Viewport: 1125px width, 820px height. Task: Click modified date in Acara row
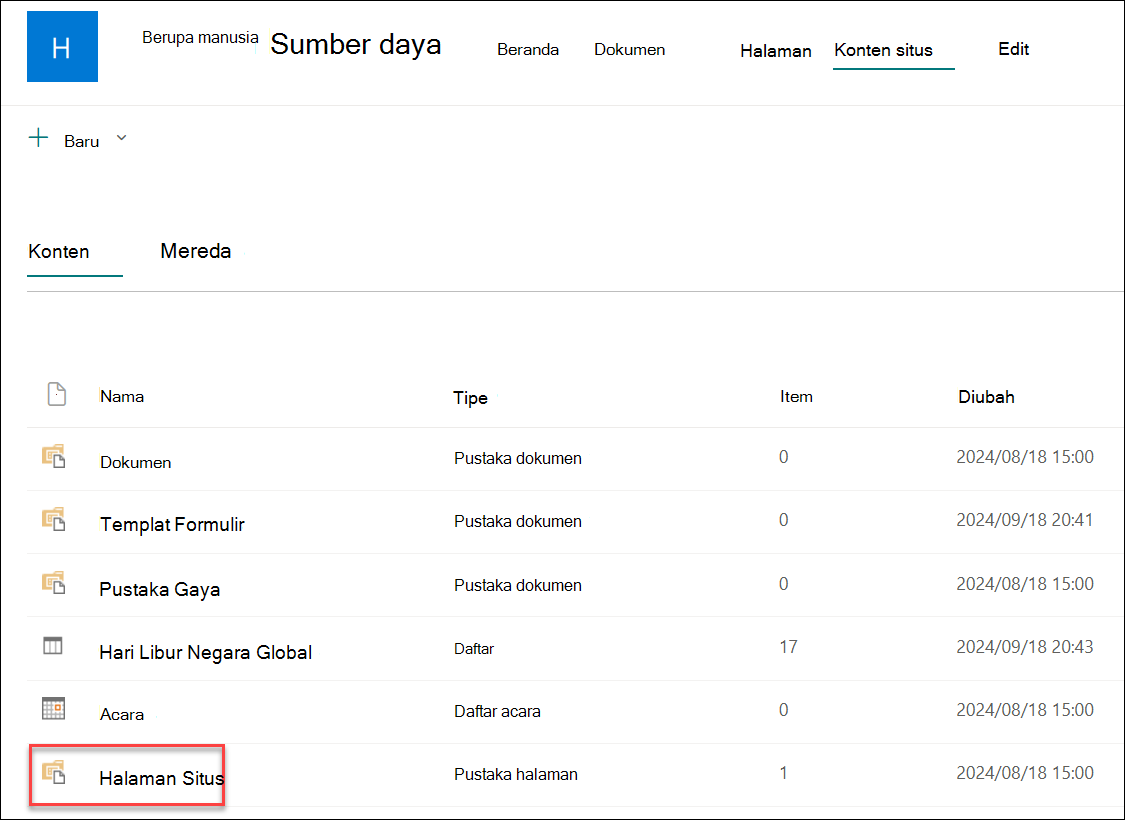point(1025,710)
